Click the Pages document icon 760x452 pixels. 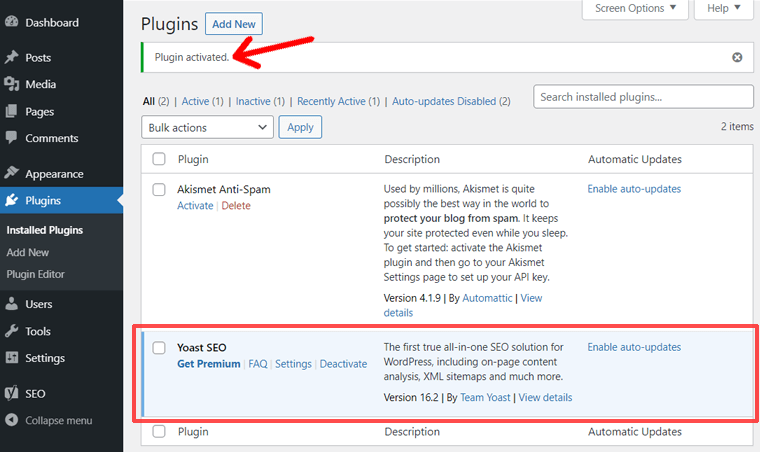pyautogui.click(x=12, y=111)
